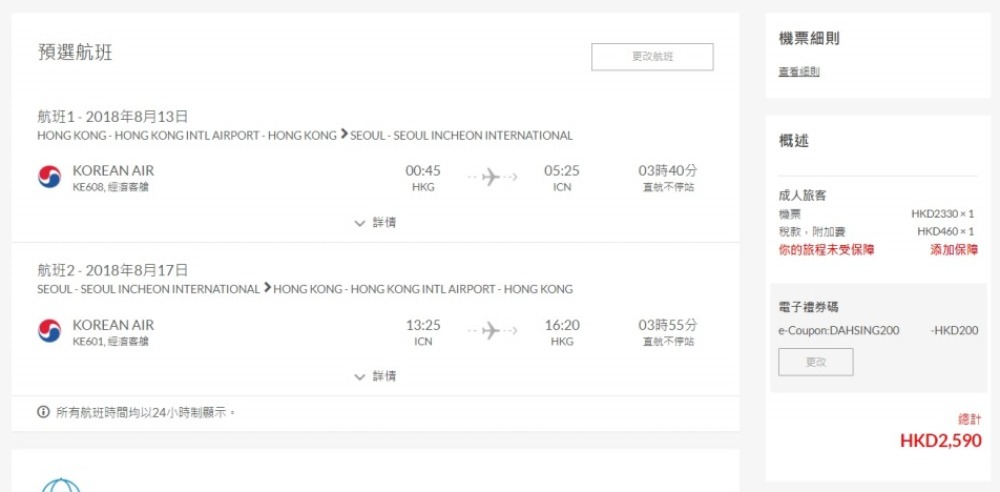The width and height of the screenshot is (1000, 492).
Task: Click the 航班1 - 2018年8月13日 heading
Action: [x=113, y=117]
